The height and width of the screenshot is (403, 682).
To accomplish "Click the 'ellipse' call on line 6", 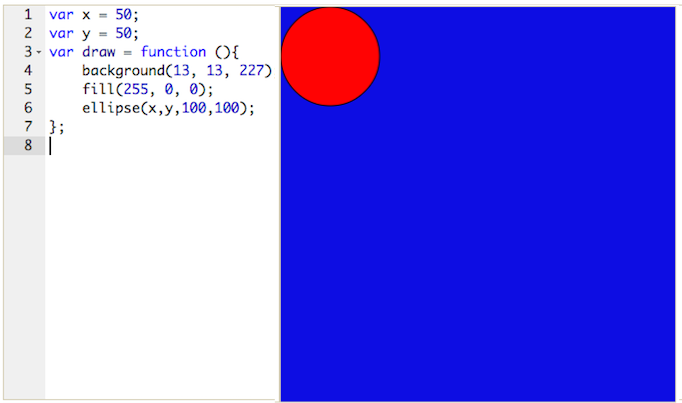I will (x=111, y=108).
